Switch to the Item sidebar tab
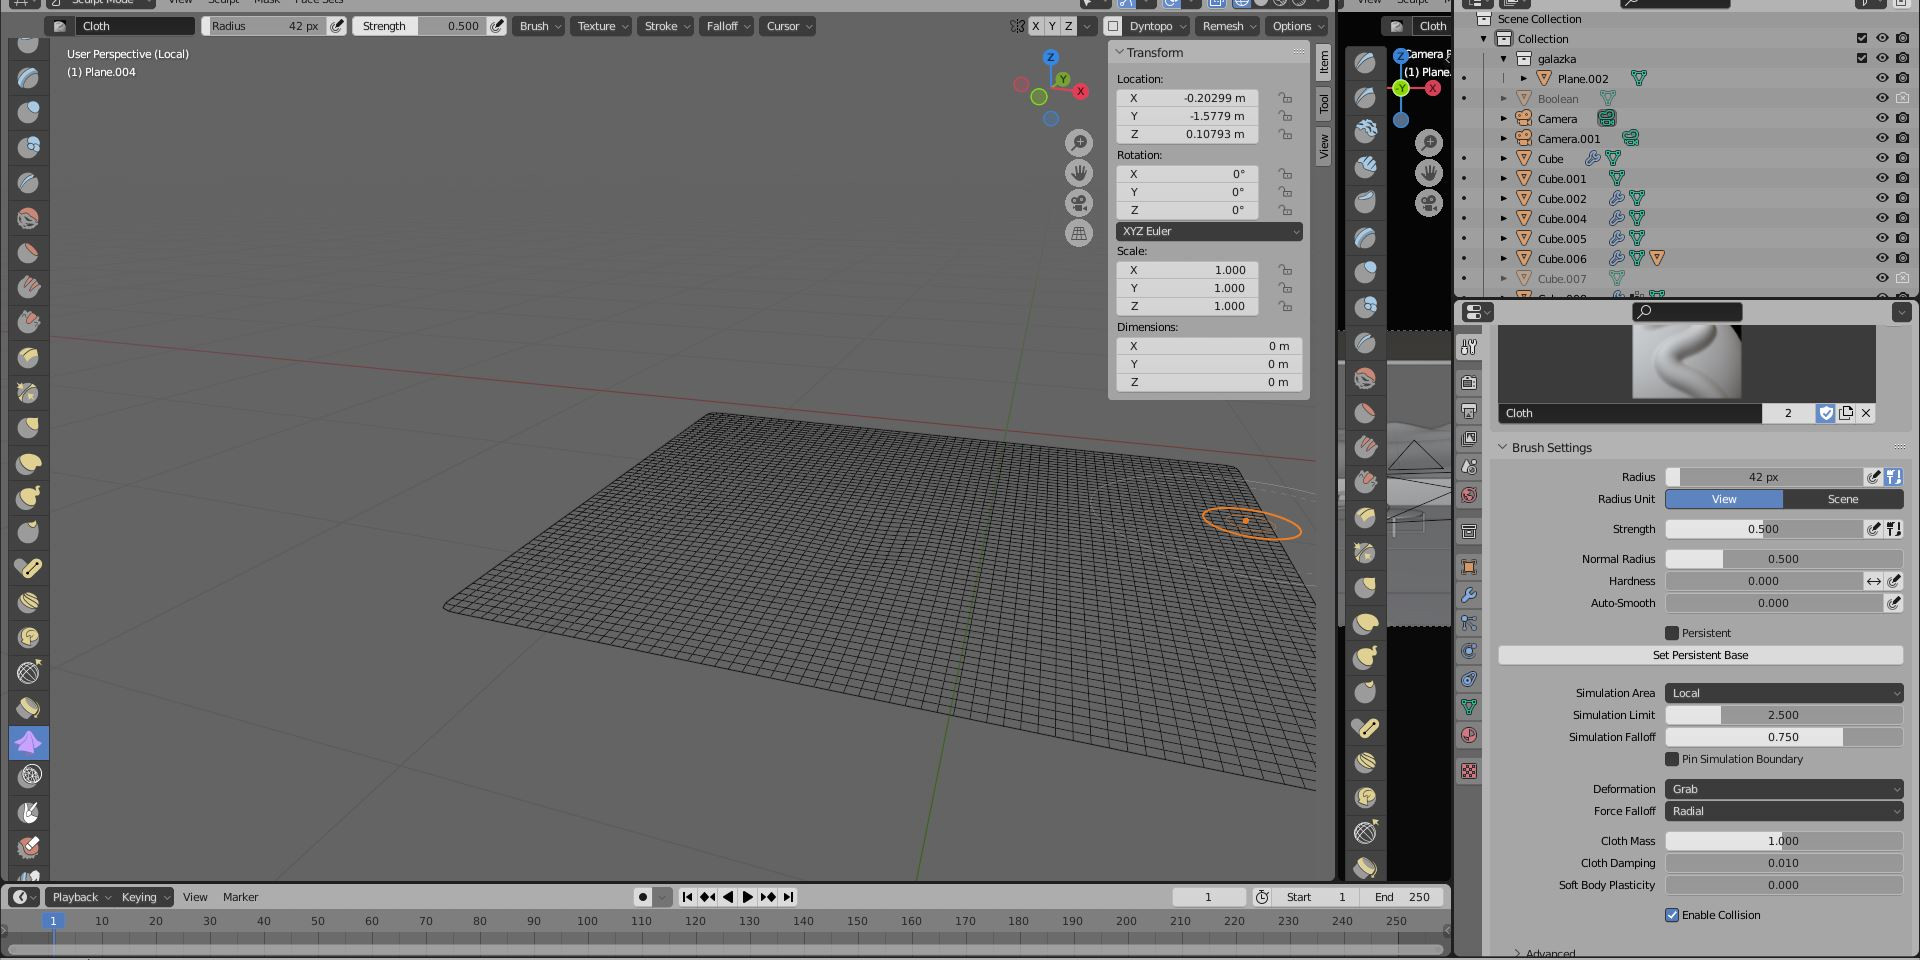 (1324, 62)
